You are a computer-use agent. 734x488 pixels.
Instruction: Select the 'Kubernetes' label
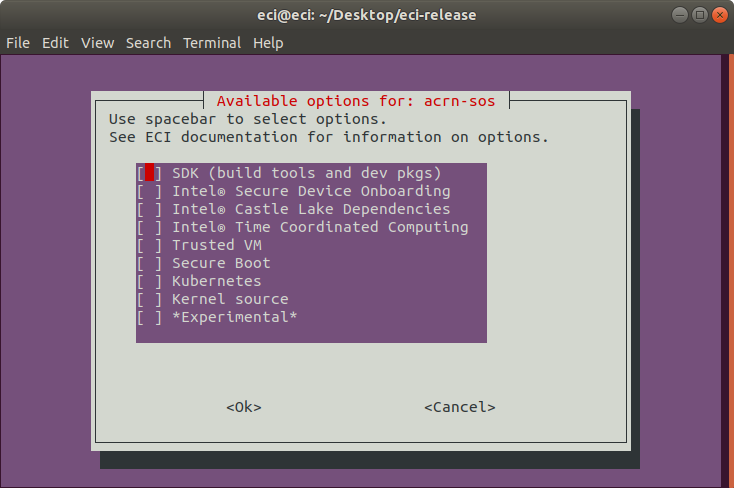click(x=217, y=281)
